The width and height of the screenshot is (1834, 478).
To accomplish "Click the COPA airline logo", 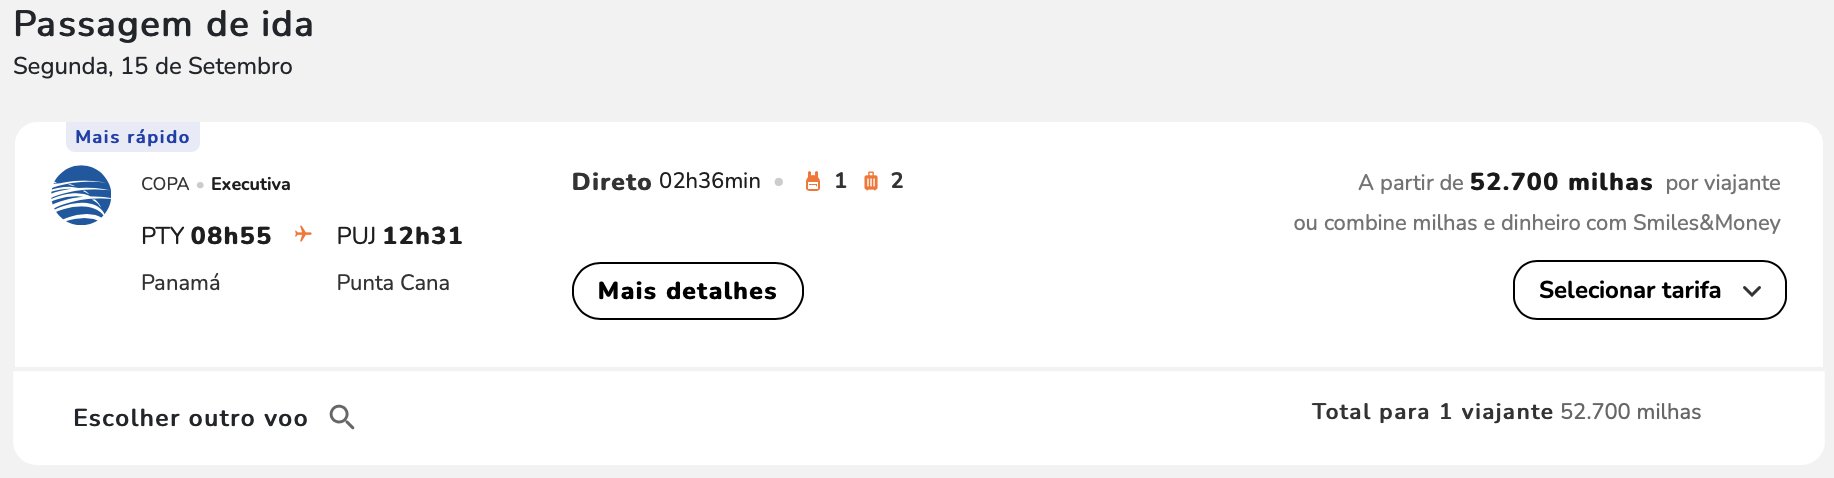I will point(81,195).
